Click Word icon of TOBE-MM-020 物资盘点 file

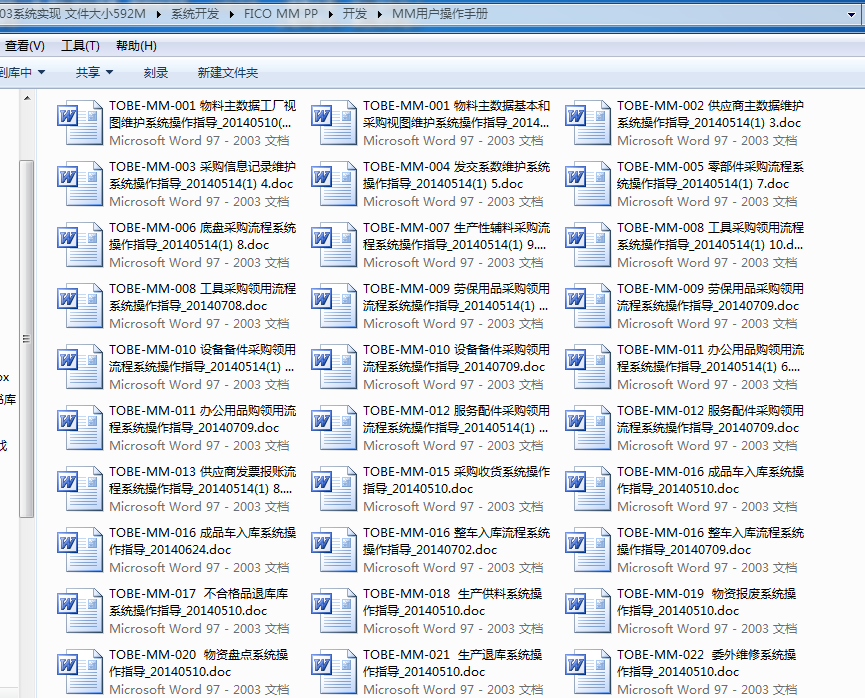coord(80,671)
